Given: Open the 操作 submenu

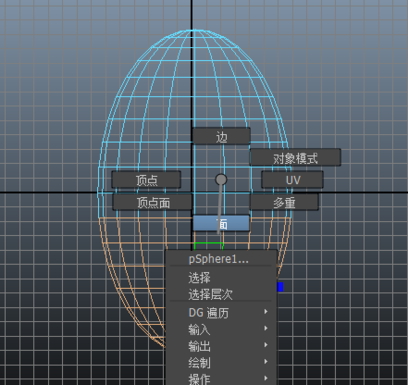Looking at the screenshot, I should 221,378.
